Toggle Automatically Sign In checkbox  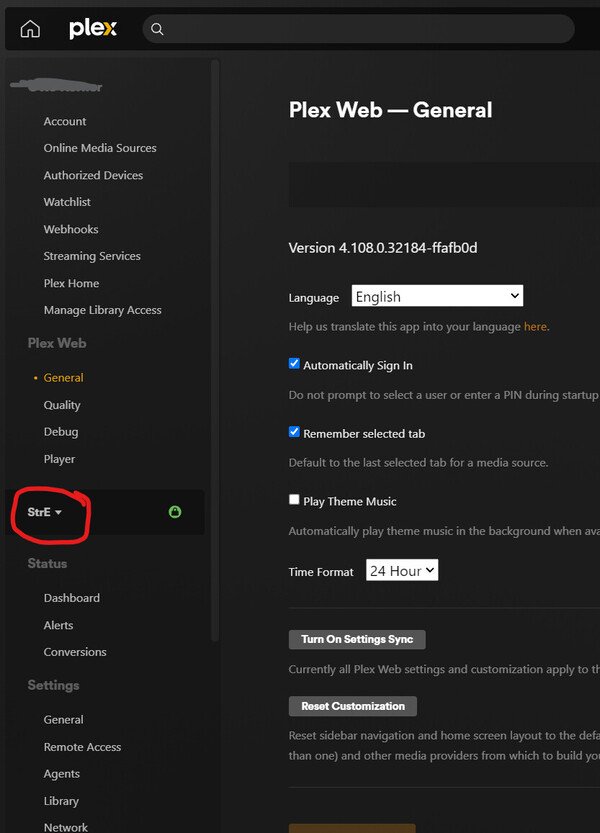click(x=294, y=363)
